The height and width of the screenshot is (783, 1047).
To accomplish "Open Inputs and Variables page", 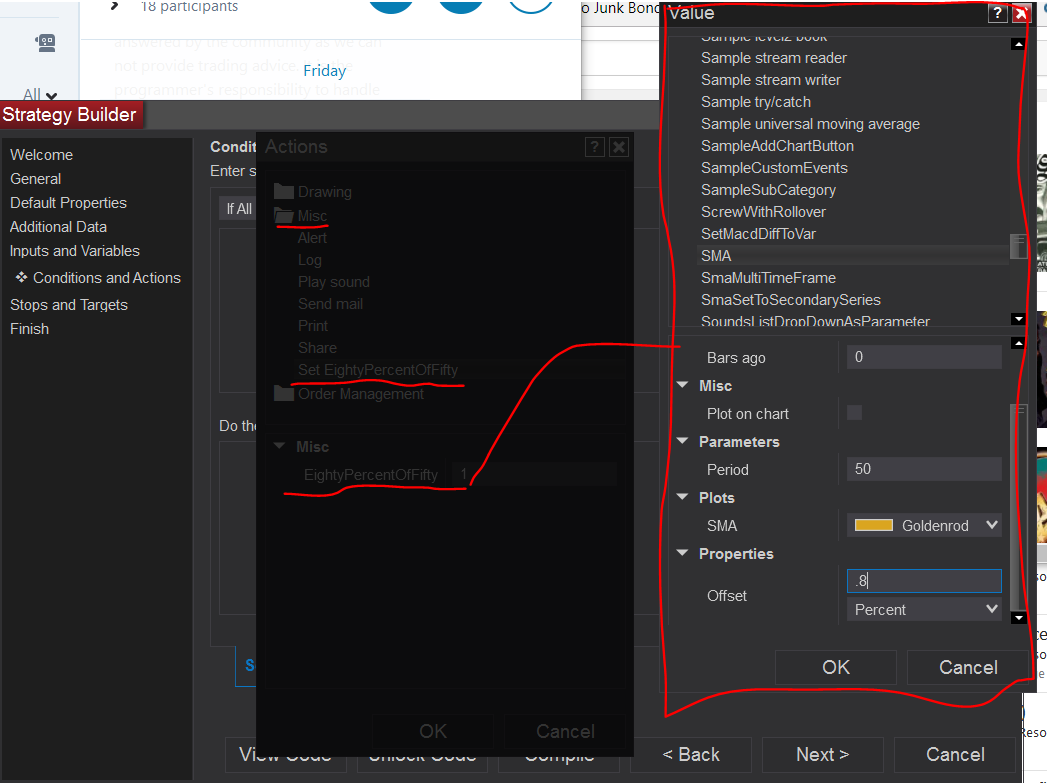I will click(x=75, y=251).
